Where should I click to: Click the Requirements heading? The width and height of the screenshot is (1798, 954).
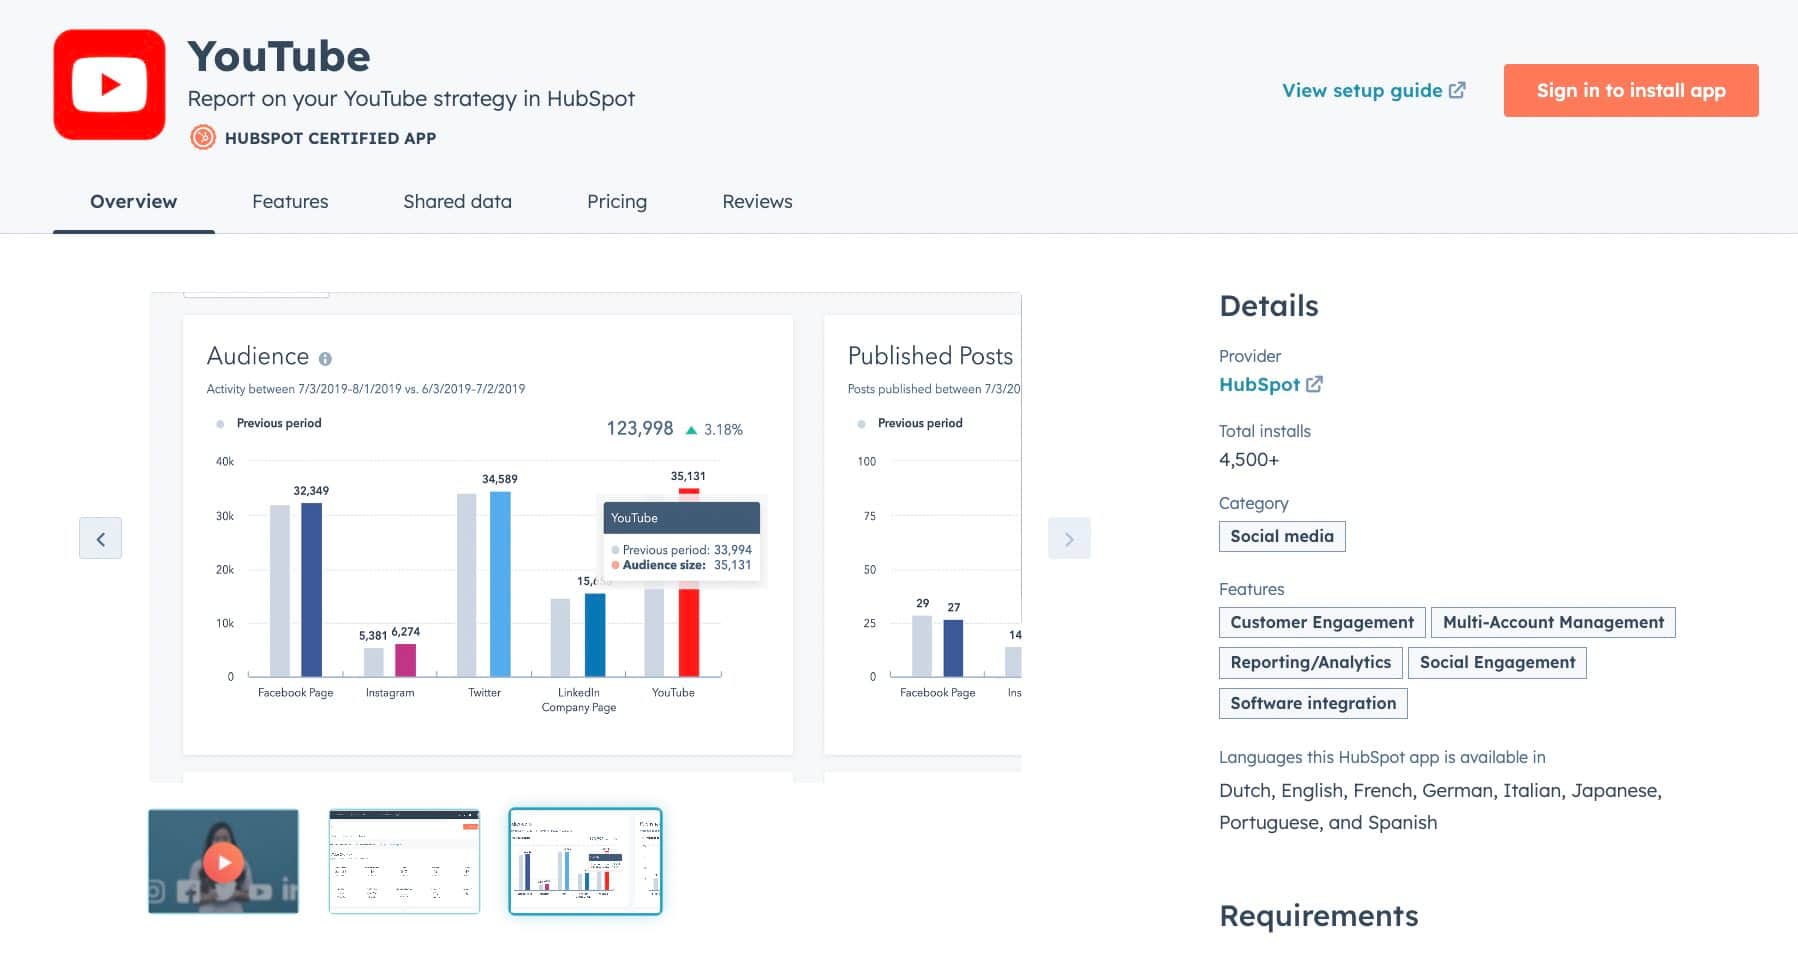point(1319,916)
